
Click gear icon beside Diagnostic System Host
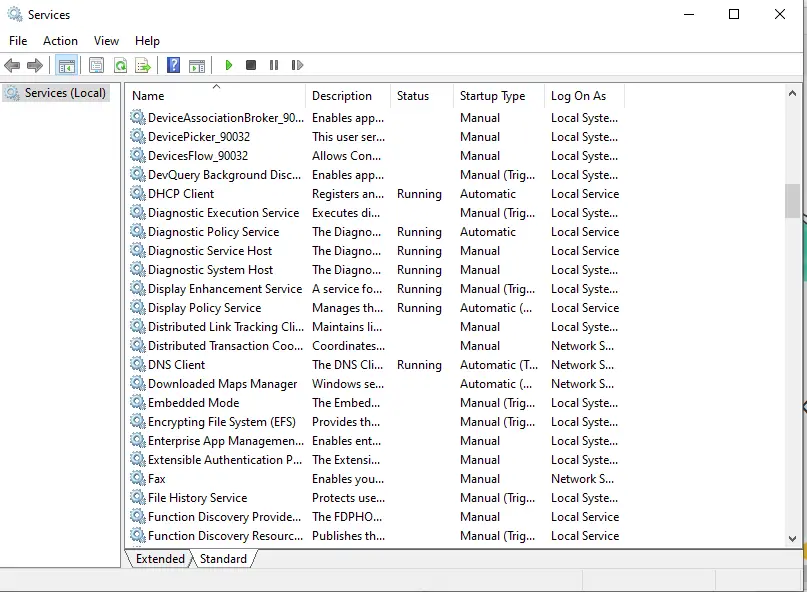click(x=137, y=270)
